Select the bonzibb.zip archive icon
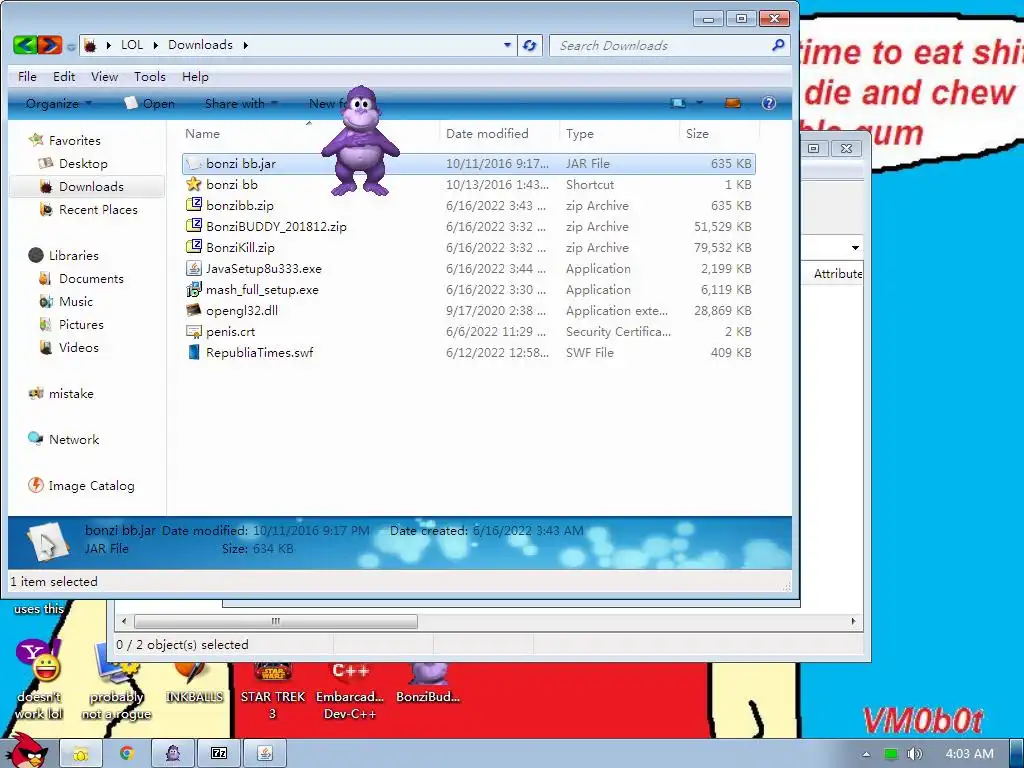This screenshot has height=768, width=1024. point(194,205)
